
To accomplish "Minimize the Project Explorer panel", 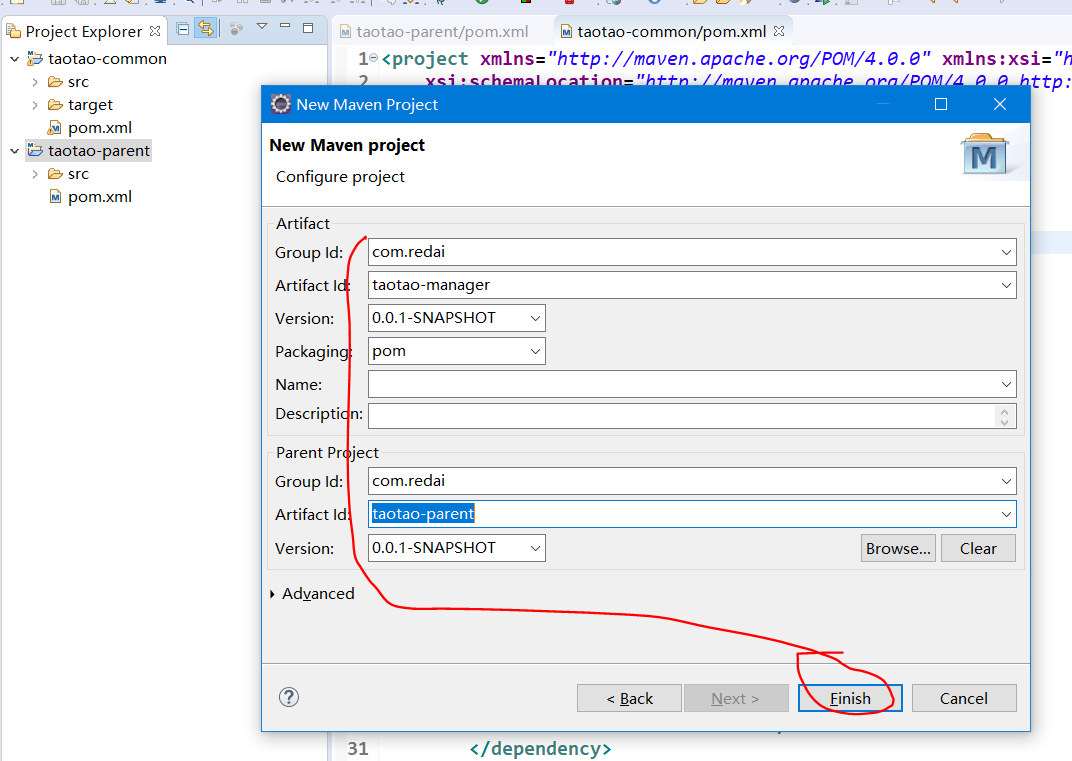I will [285, 26].
